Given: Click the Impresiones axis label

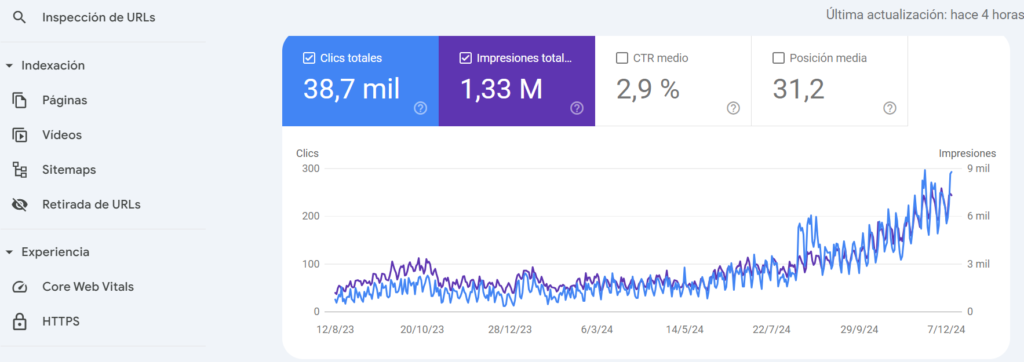Looking at the screenshot, I should [967, 154].
